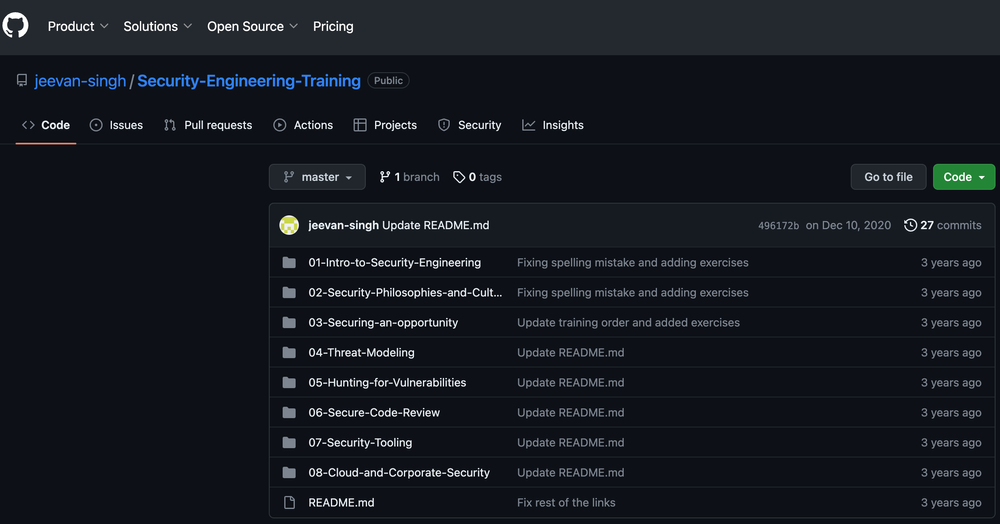
Task: Open the 03-Securing-an-opportunity folder
Action: [x=383, y=323]
